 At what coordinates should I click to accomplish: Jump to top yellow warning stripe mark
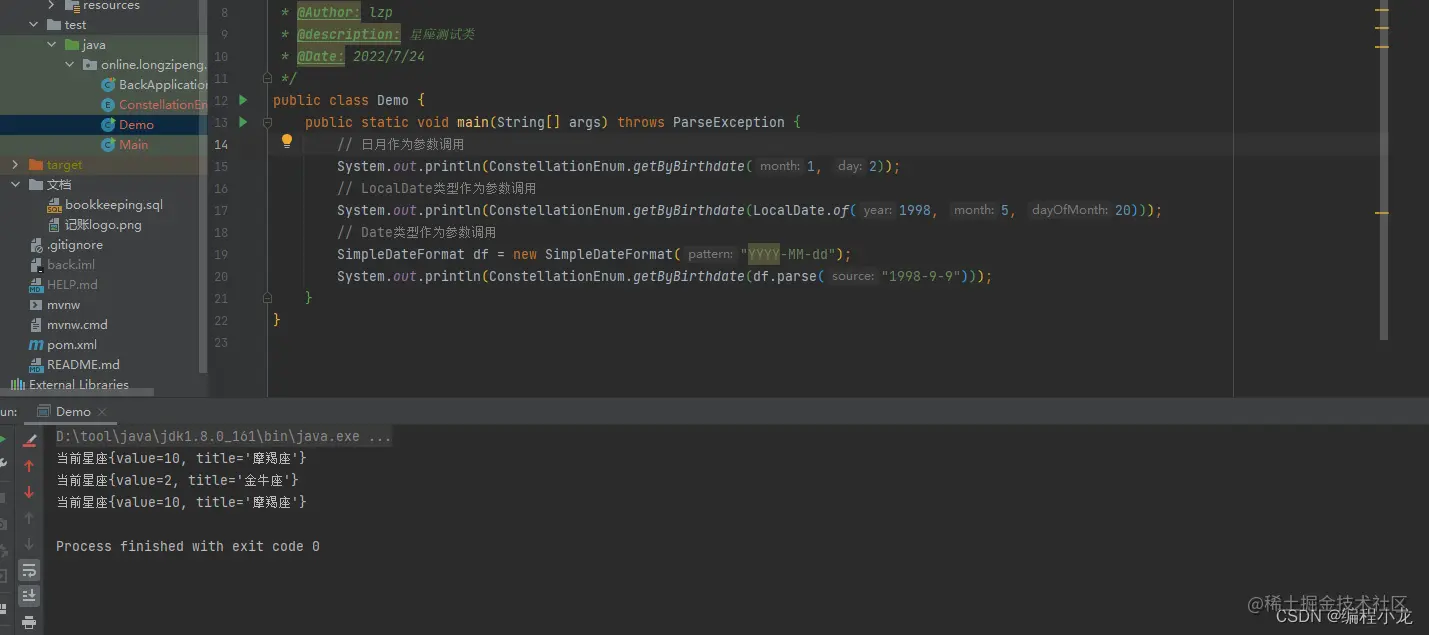coord(1382,9)
